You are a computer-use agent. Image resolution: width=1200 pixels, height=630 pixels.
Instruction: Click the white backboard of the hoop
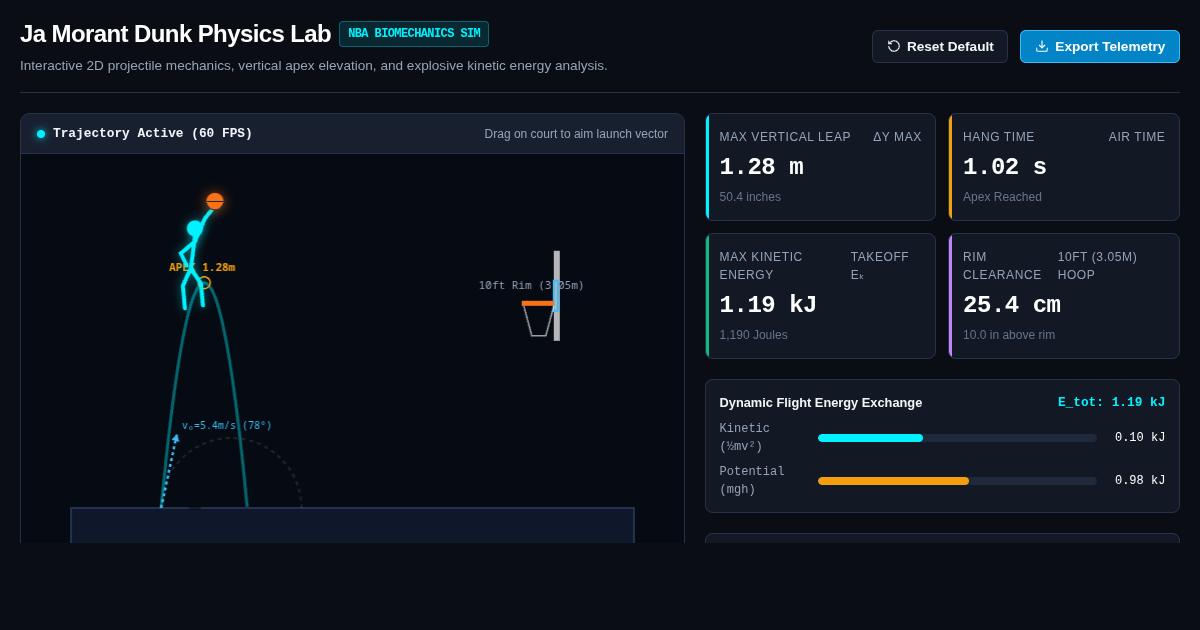[x=557, y=295]
